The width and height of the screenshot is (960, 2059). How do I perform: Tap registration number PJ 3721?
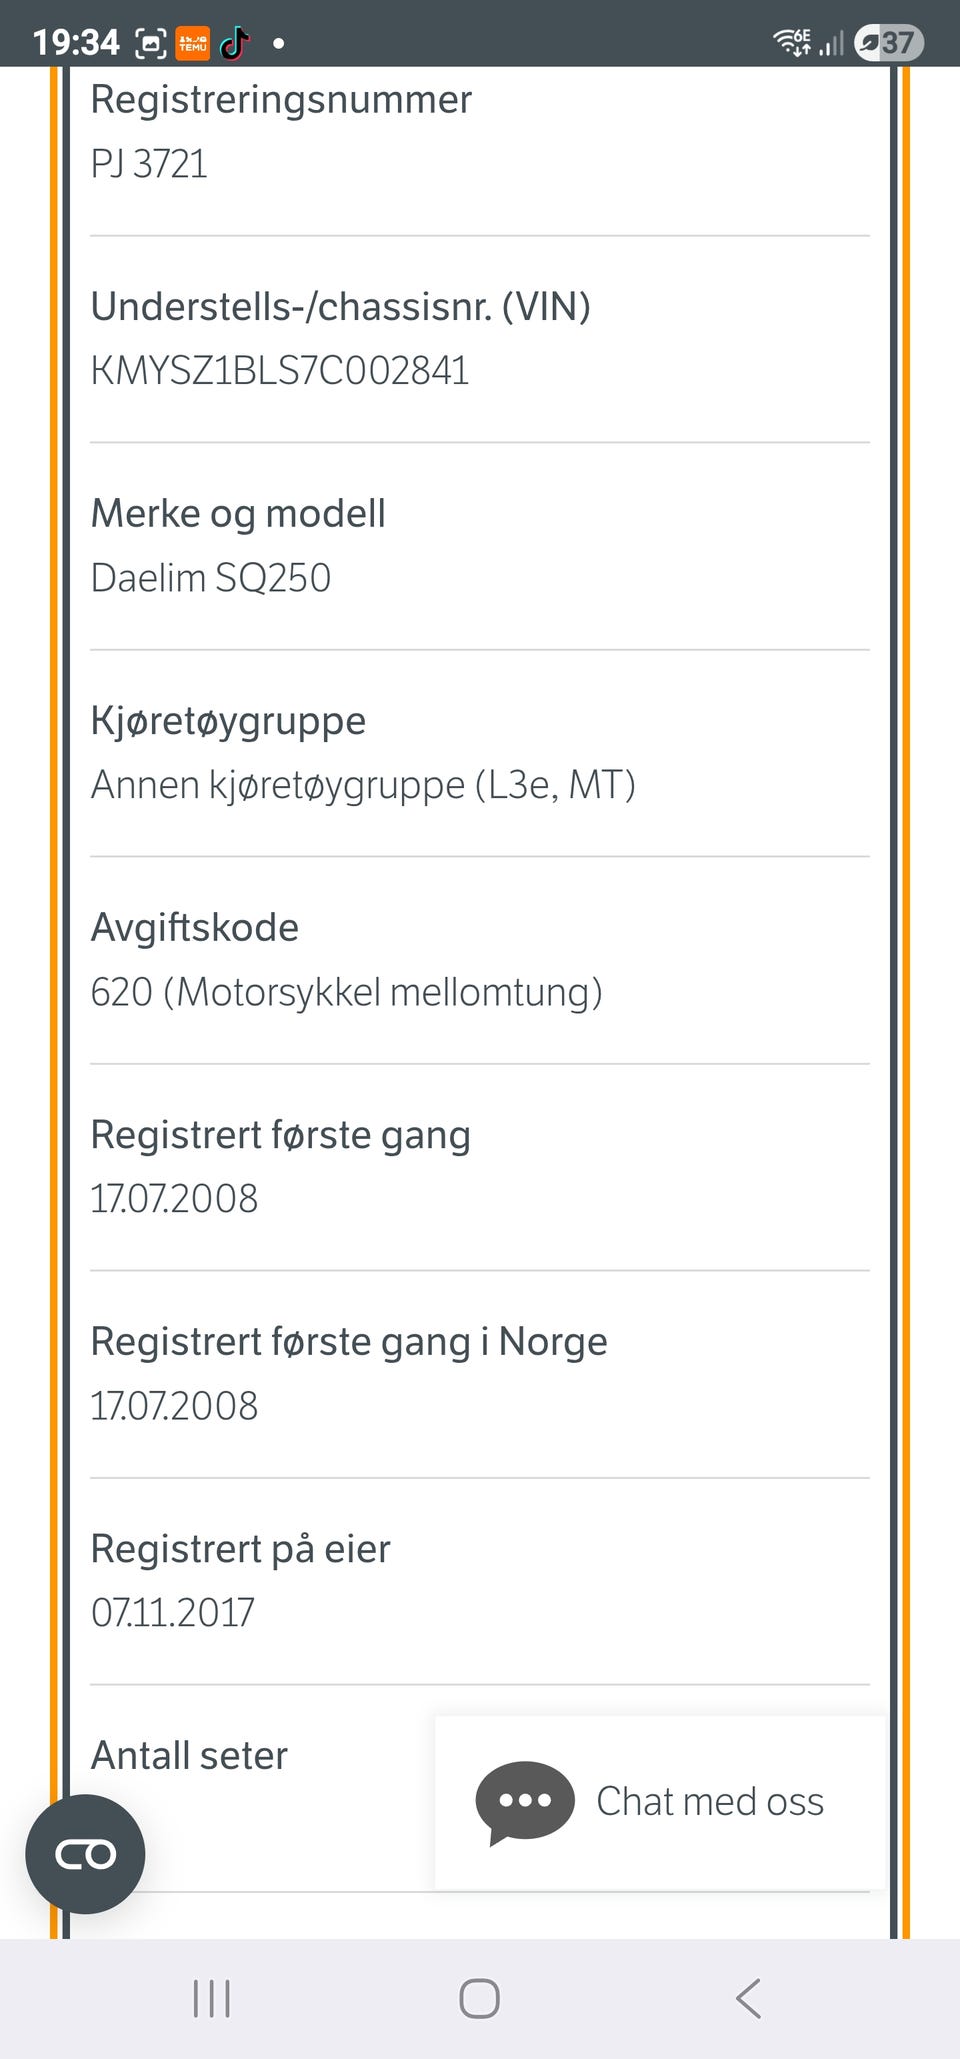(x=149, y=164)
